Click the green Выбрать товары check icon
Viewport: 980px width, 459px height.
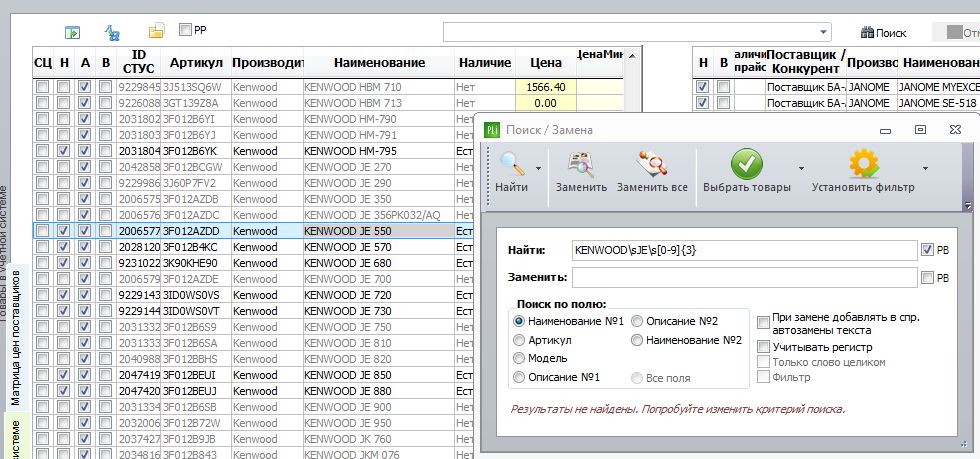click(746, 164)
